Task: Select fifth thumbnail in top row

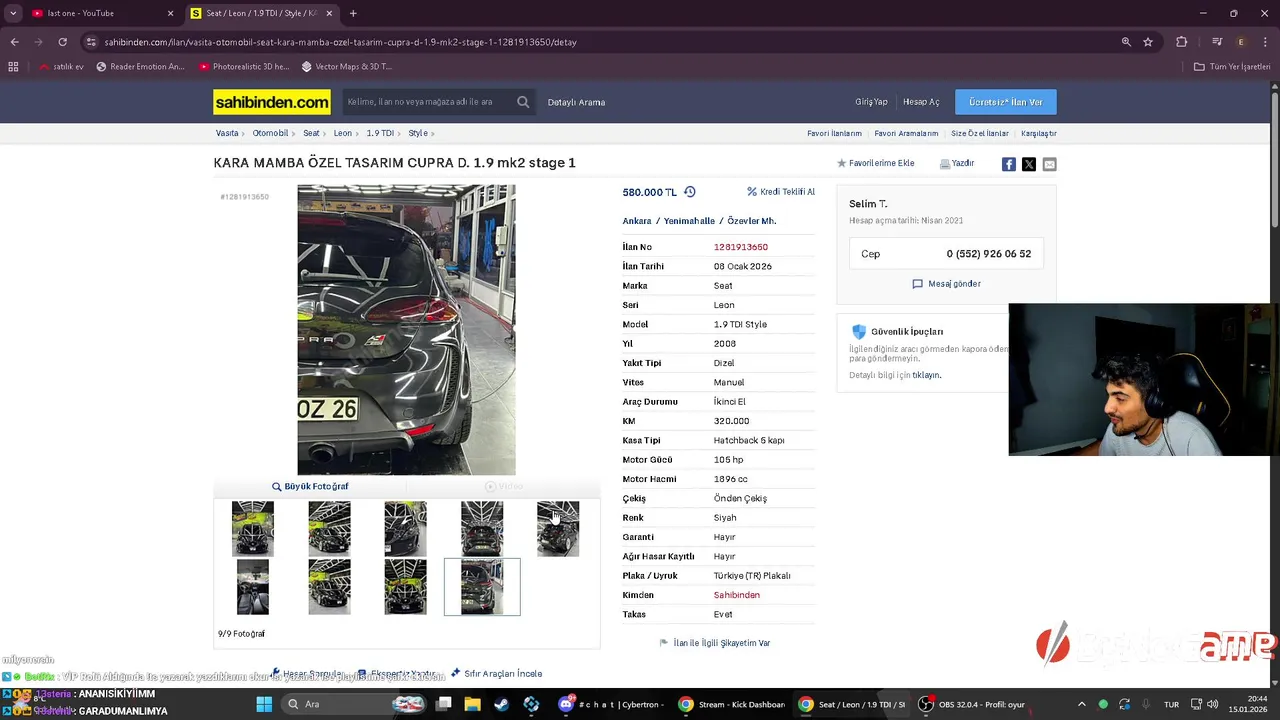Action: pyautogui.click(x=558, y=528)
